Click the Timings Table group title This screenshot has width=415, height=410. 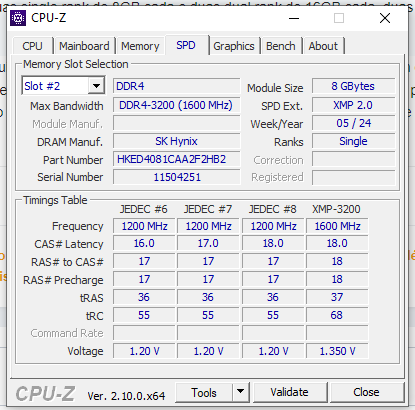[x=55, y=200]
